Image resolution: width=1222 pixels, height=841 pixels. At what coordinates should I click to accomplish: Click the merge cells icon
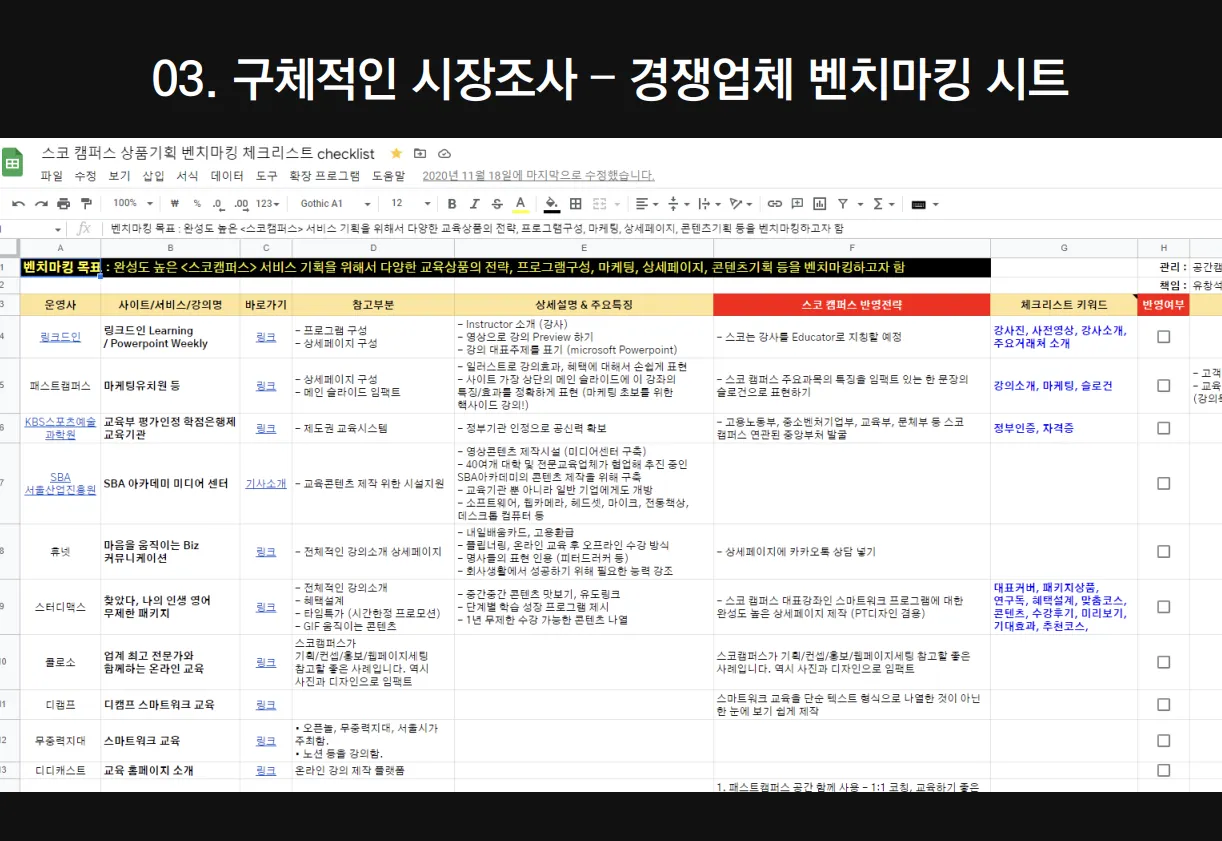point(599,204)
